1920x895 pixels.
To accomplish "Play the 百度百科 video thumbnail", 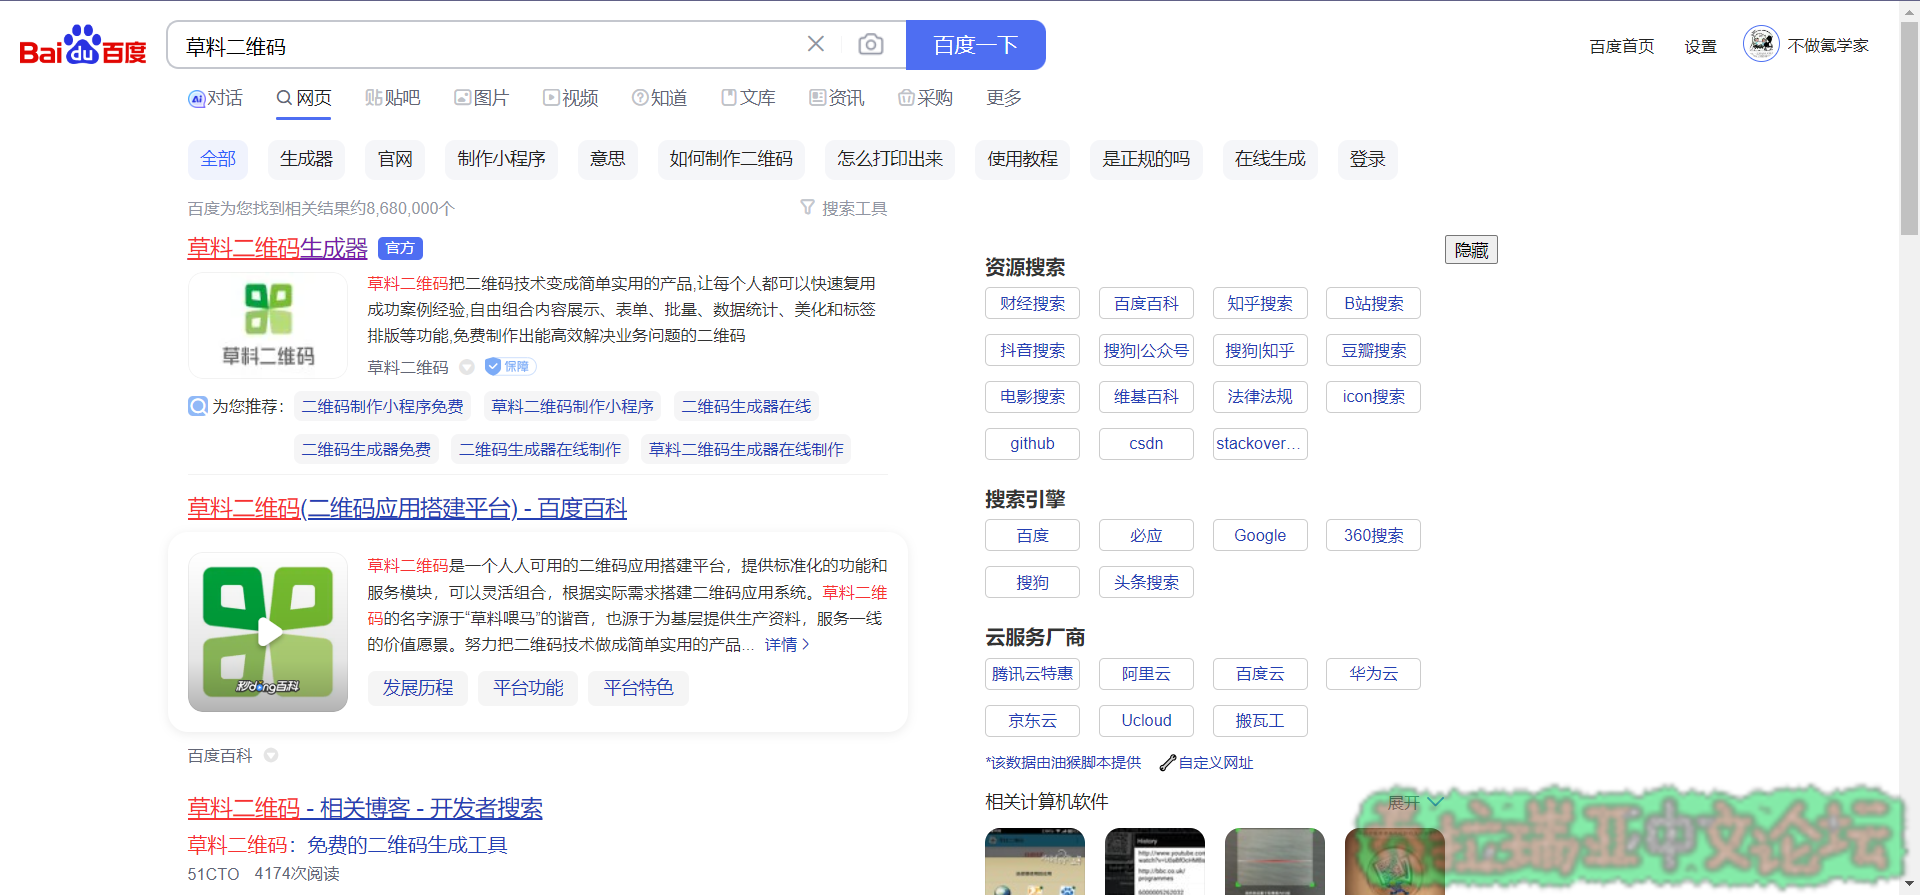I will 268,632.
